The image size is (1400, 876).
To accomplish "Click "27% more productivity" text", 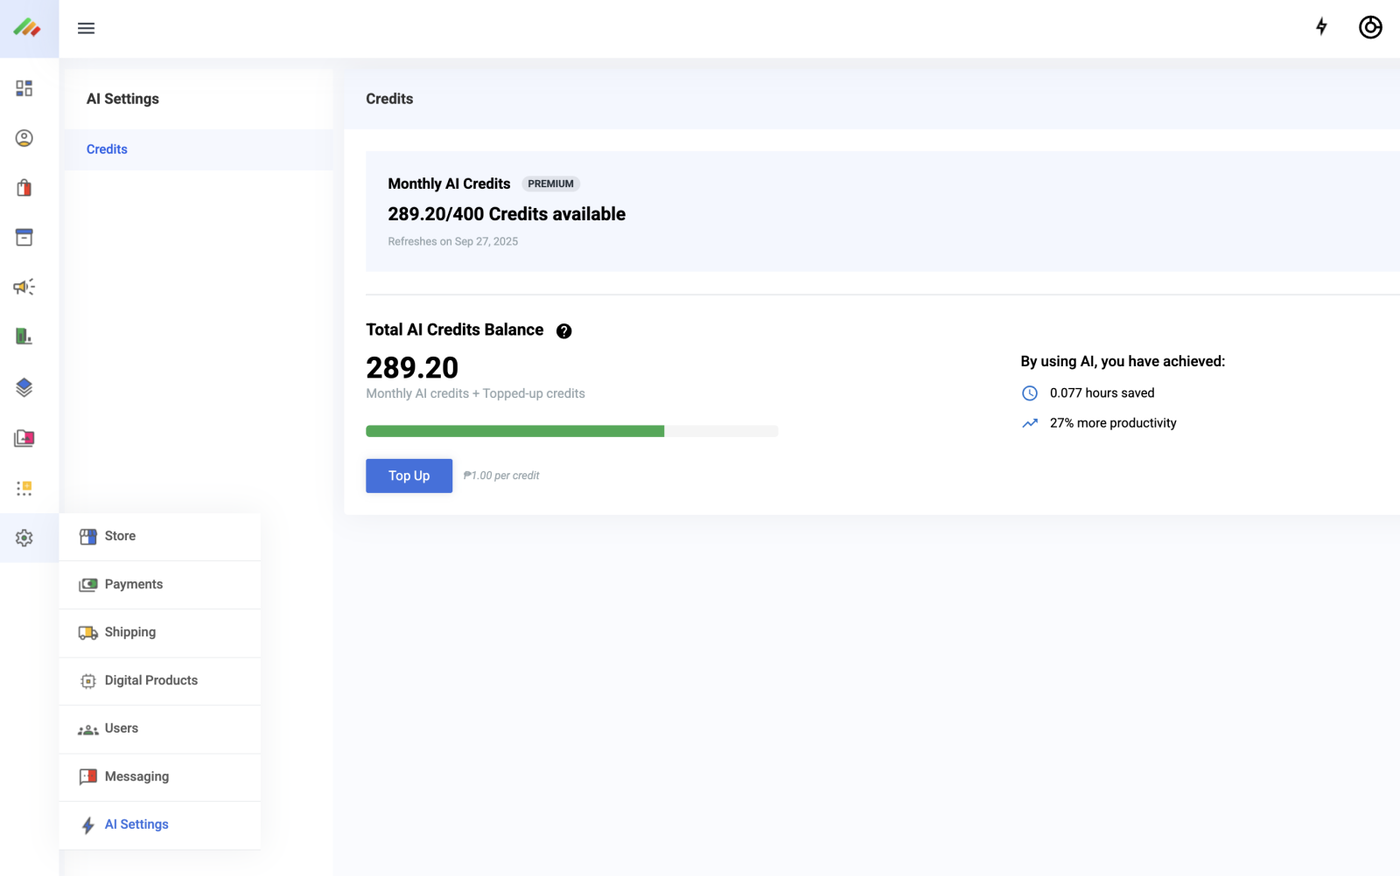I will pyautogui.click(x=1113, y=423).
